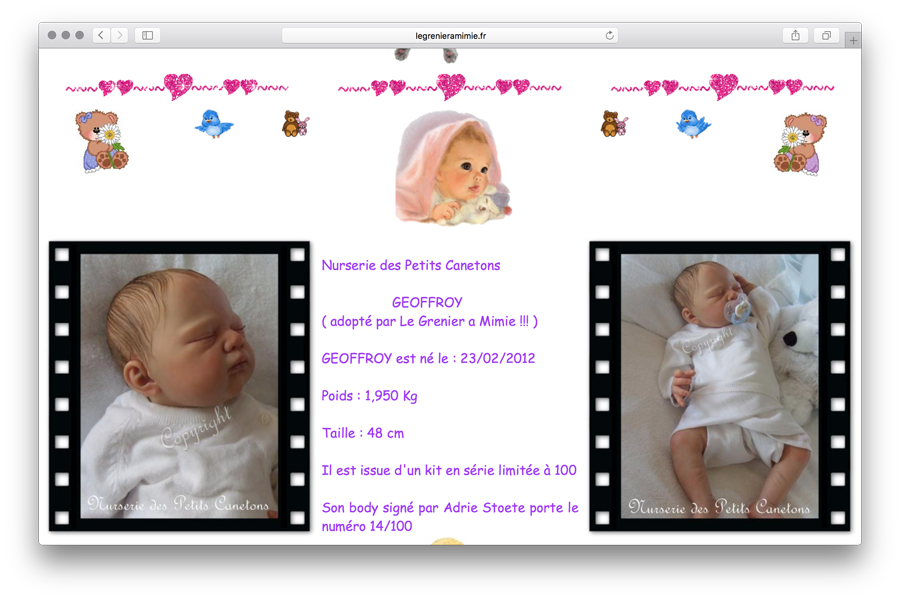Click the Safari back navigation arrow
The width and height of the screenshot is (900, 600).
pos(101,35)
